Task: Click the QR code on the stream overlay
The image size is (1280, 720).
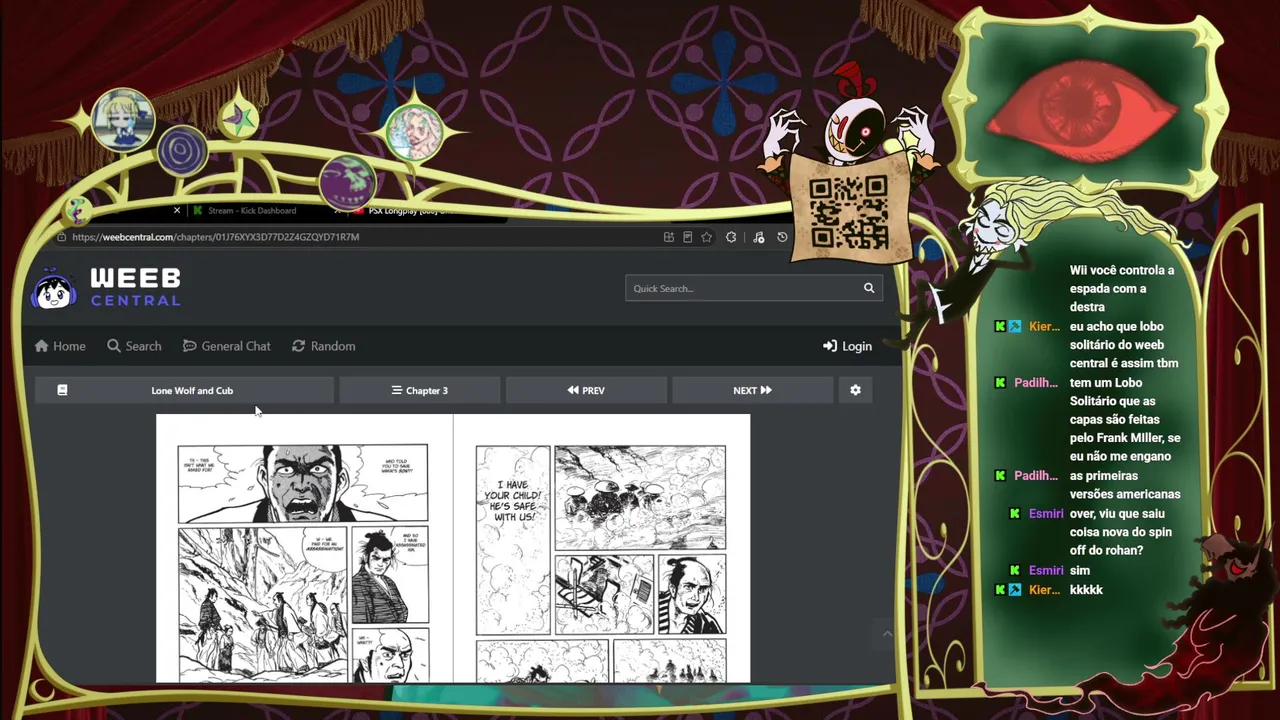Action: pos(848,212)
